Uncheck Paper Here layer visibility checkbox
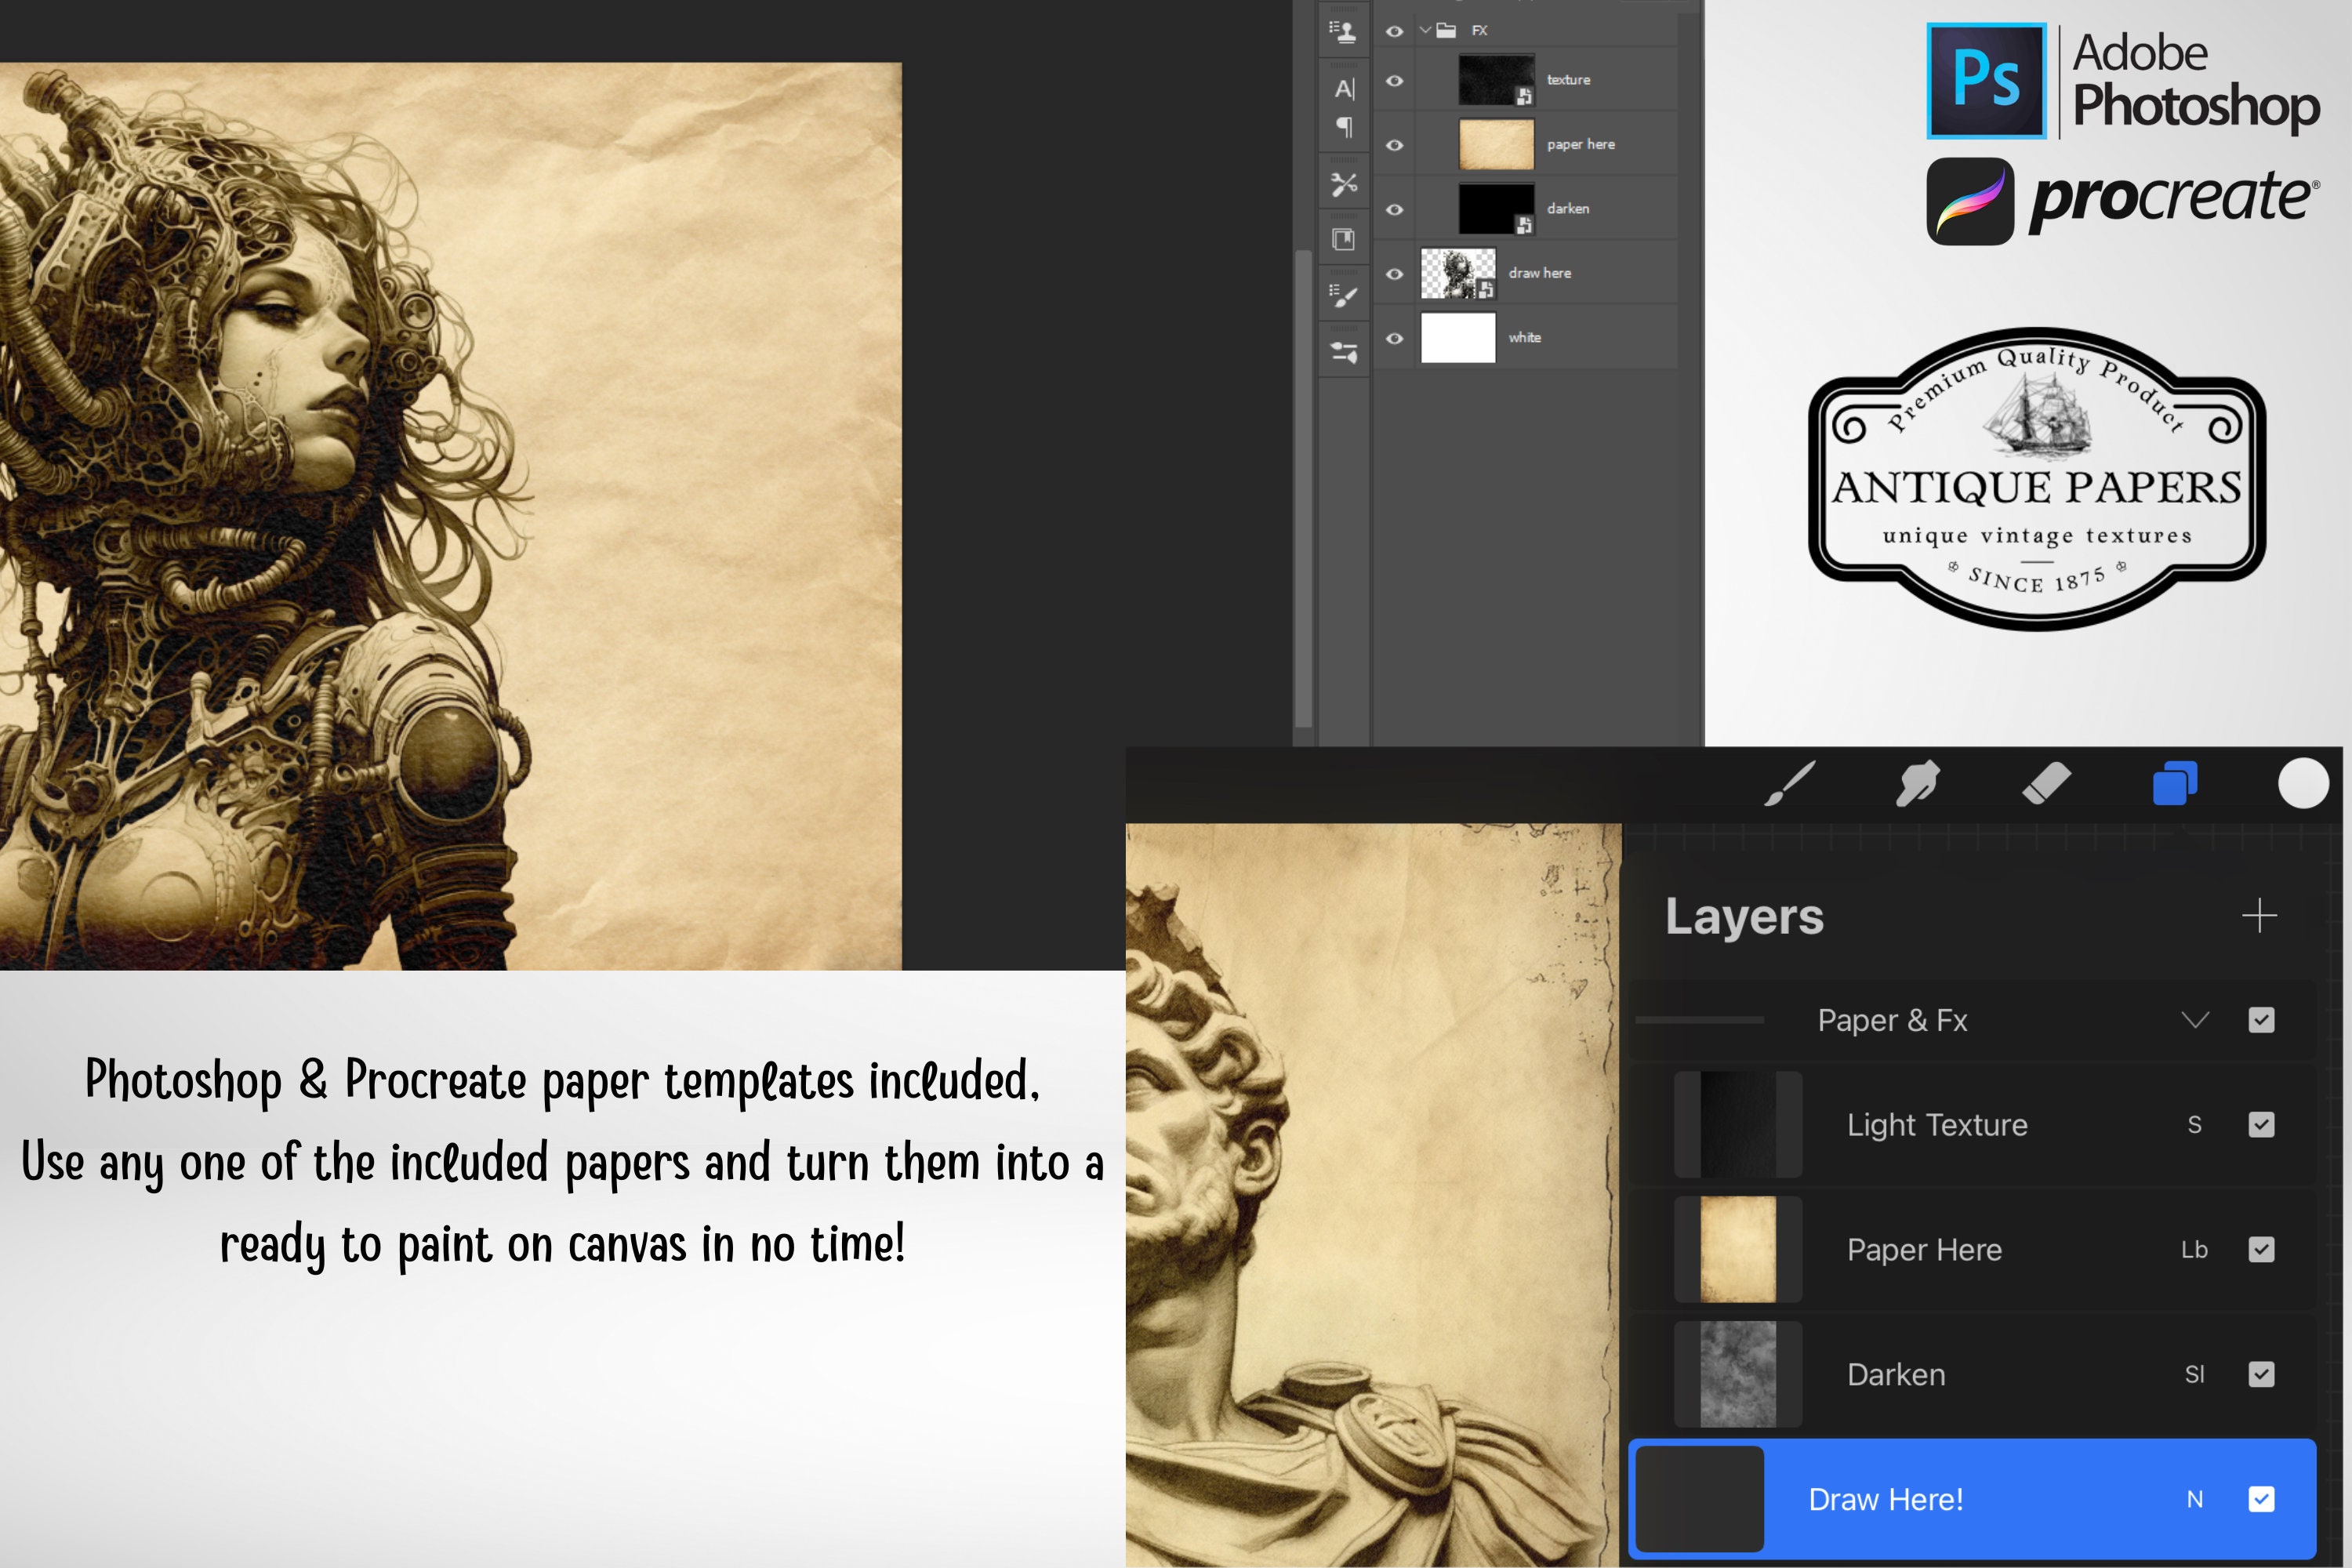The image size is (2352, 1568). coord(2261,1250)
